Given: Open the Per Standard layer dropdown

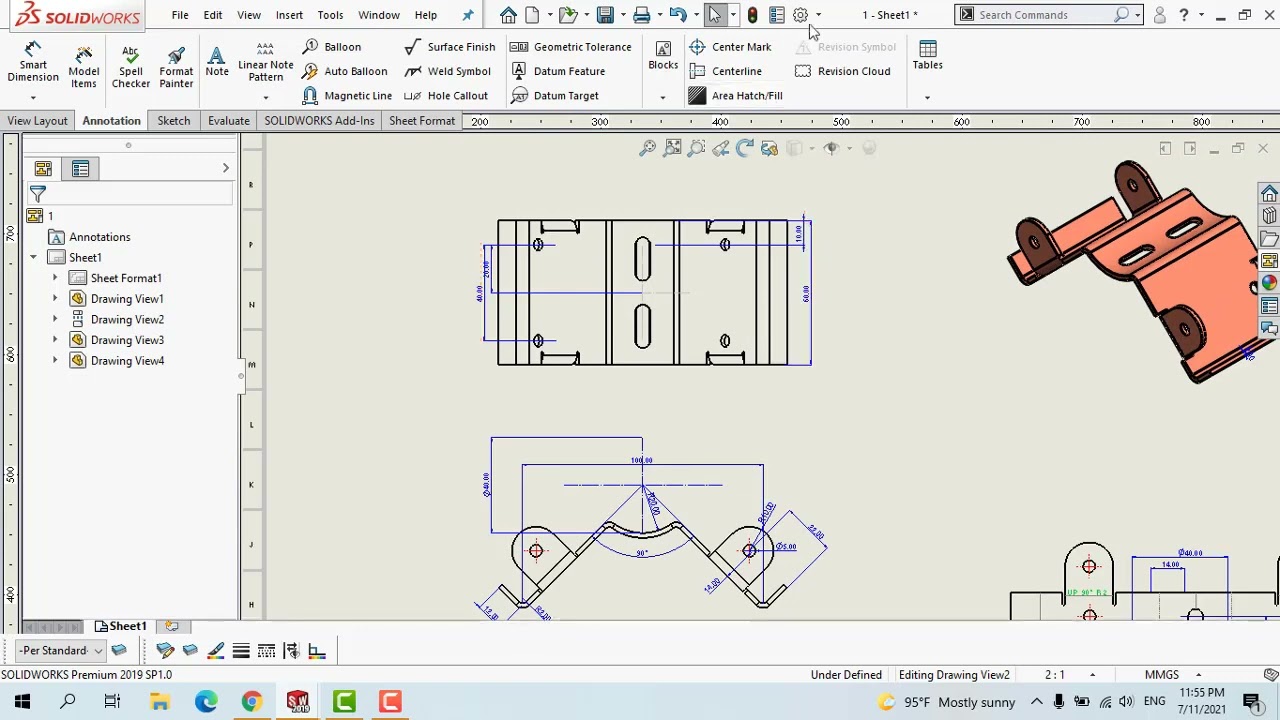Looking at the screenshot, I should click(x=62, y=651).
